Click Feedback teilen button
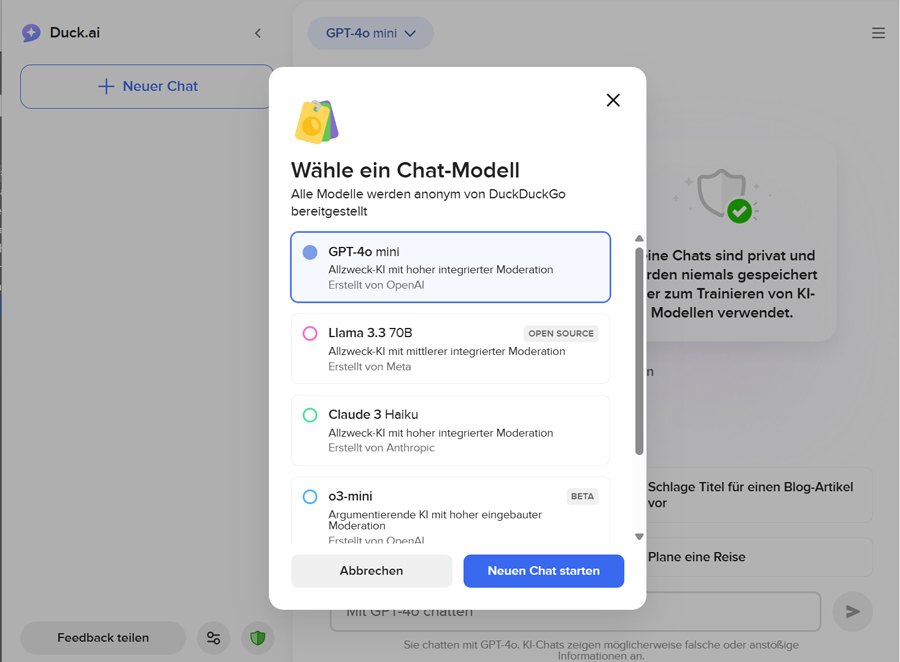The width and height of the screenshot is (900, 662). pyautogui.click(x=103, y=638)
